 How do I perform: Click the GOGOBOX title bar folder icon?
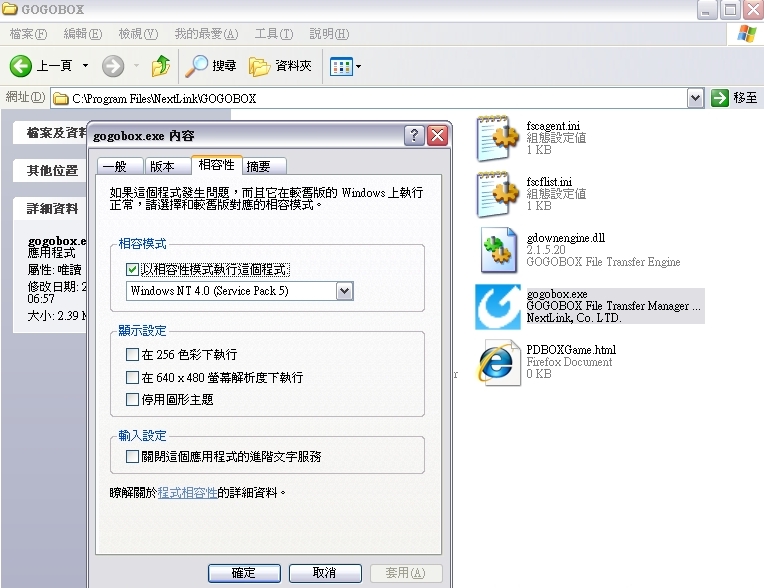click(10, 9)
